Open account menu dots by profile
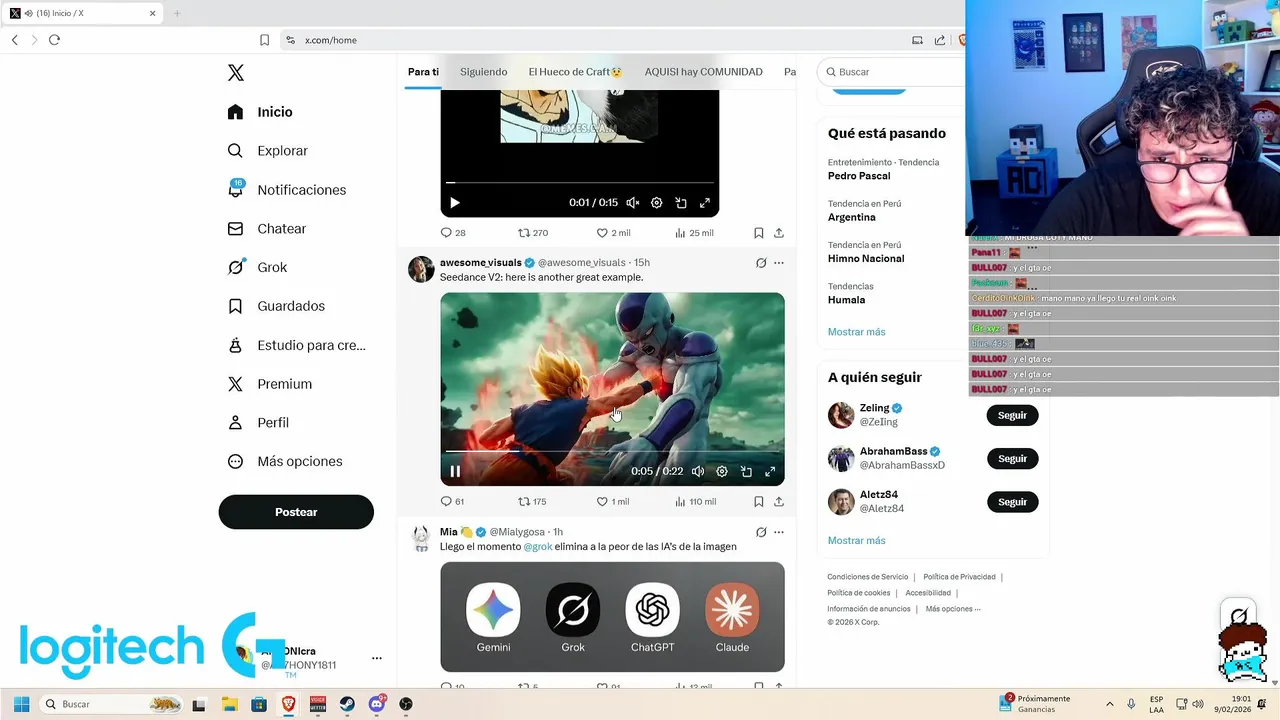The height and width of the screenshot is (720, 1280). coord(377,658)
